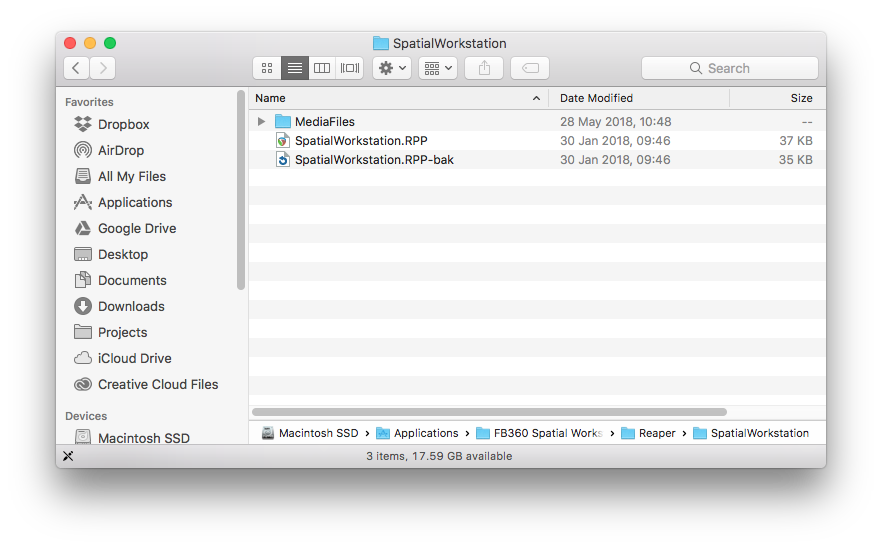Click the Devices section heading
Viewport: 882px width, 548px height.
[x=86, y=416]
